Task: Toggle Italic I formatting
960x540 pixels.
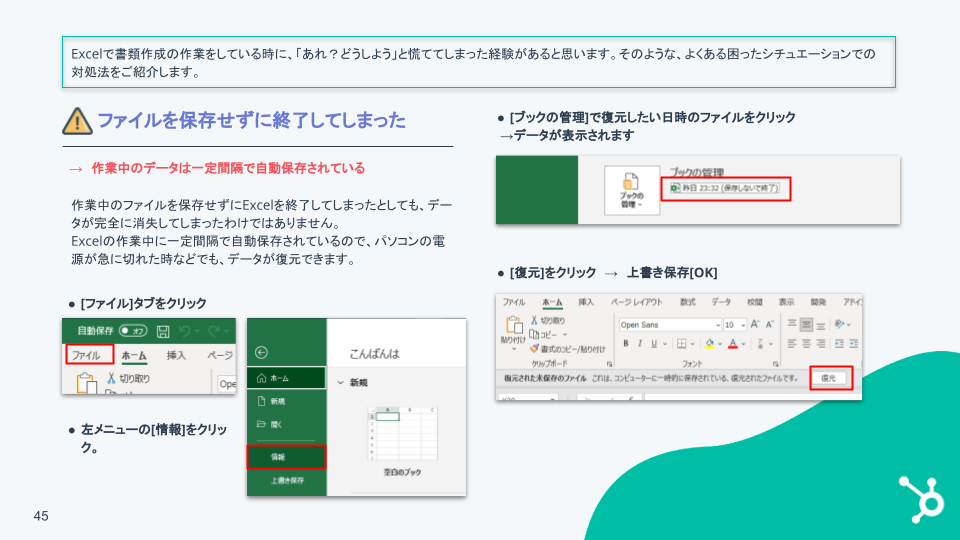Action: click(x=640, y=343)
